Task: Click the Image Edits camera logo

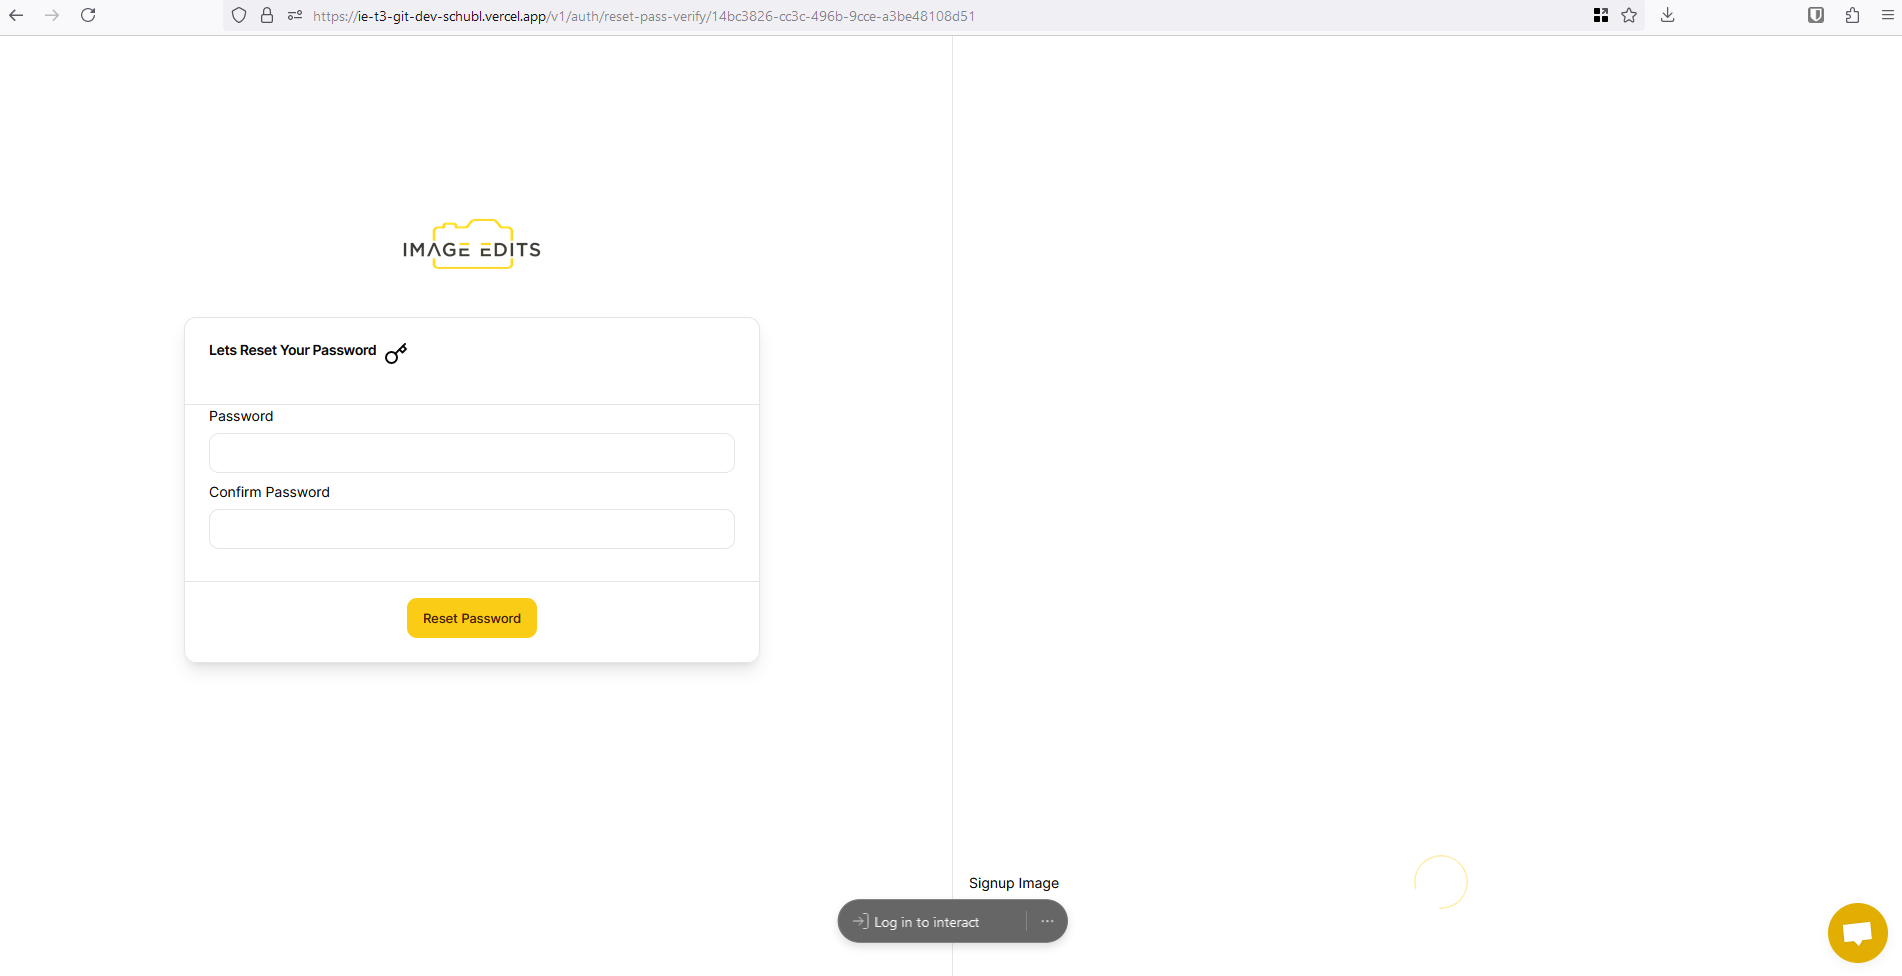Action: pyautogui.click(x=472, y=245)
